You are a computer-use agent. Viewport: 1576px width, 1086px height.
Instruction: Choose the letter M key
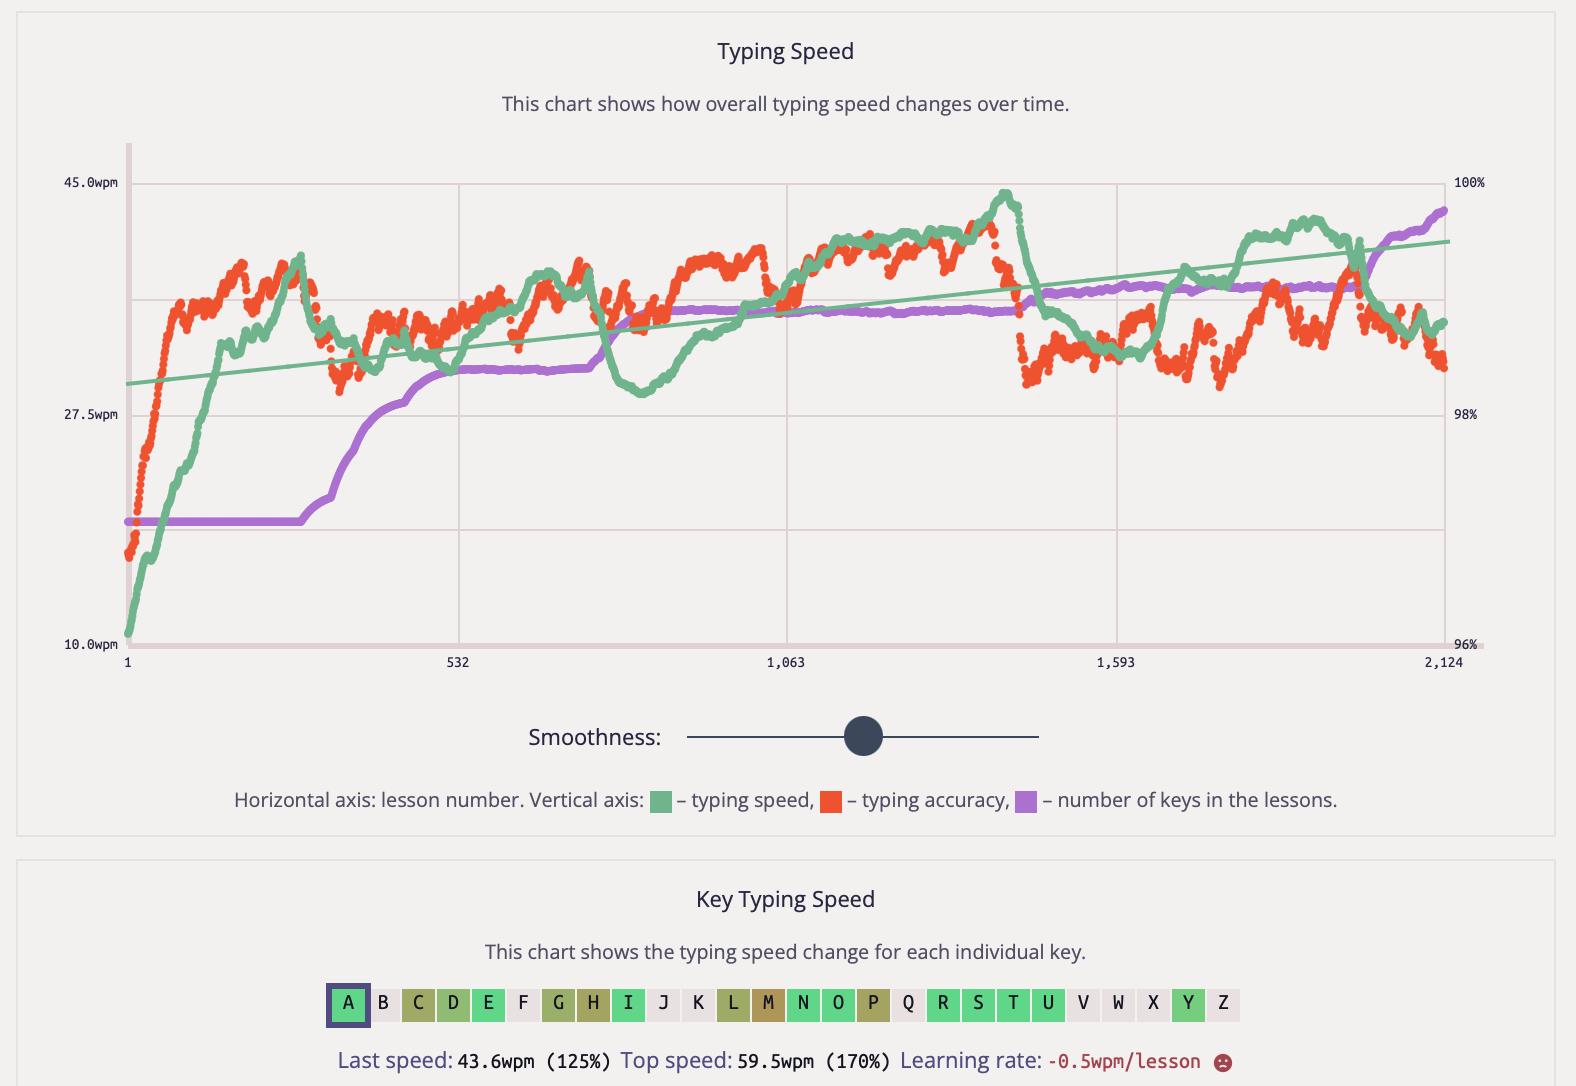(x=768, y=1004)
